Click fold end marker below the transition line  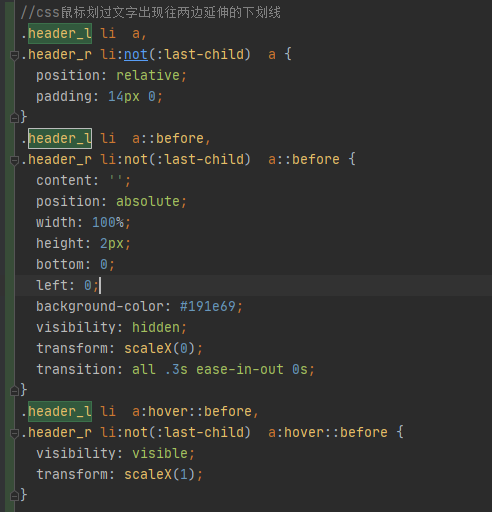[x=14, y=390]
